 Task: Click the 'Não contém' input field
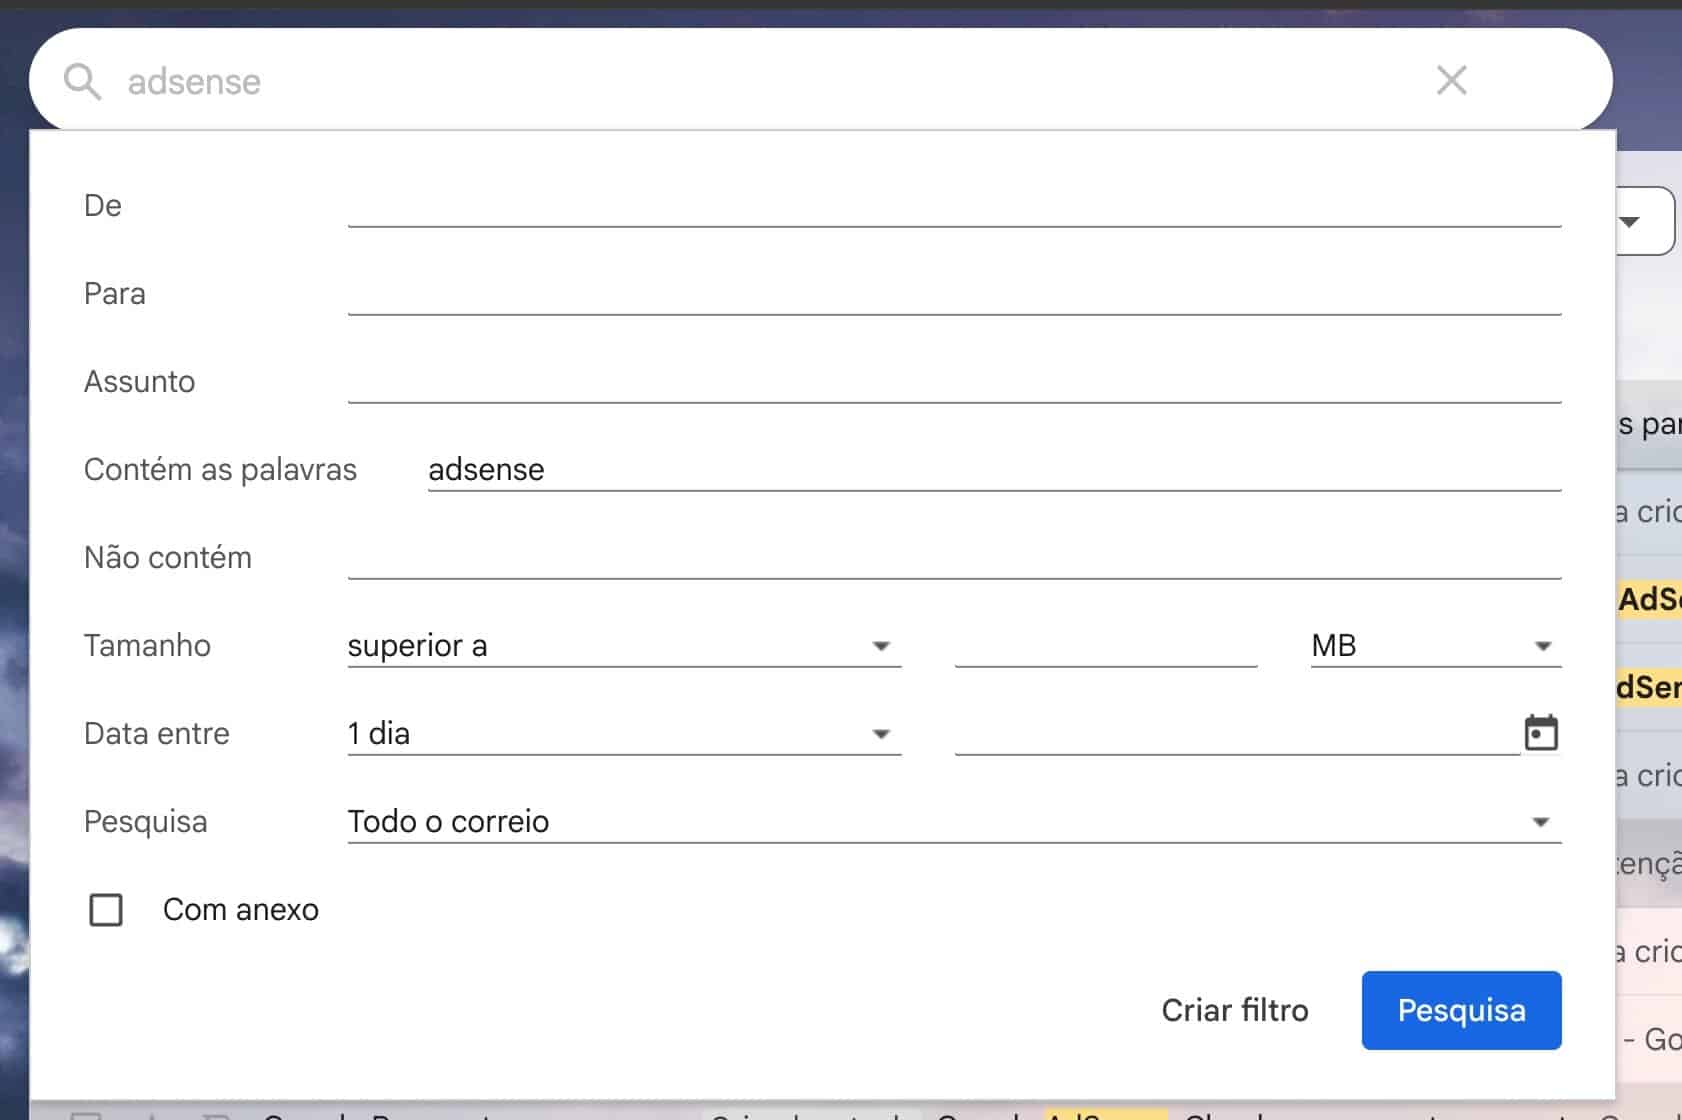click(953, 558)
